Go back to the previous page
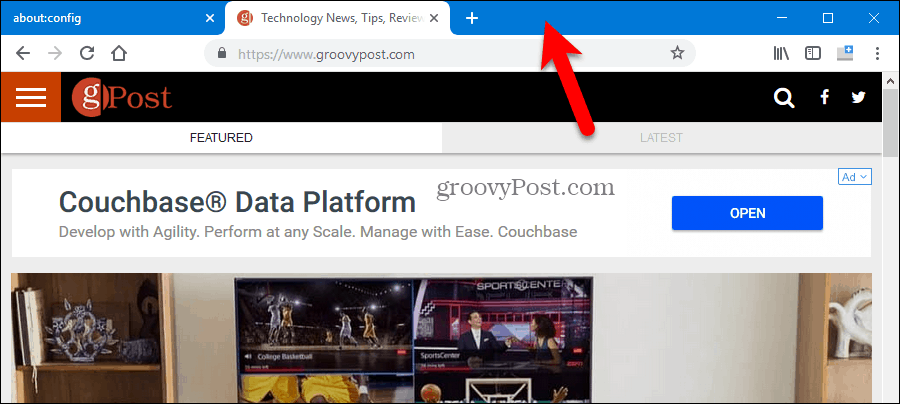900x404 pixels. 23,53
